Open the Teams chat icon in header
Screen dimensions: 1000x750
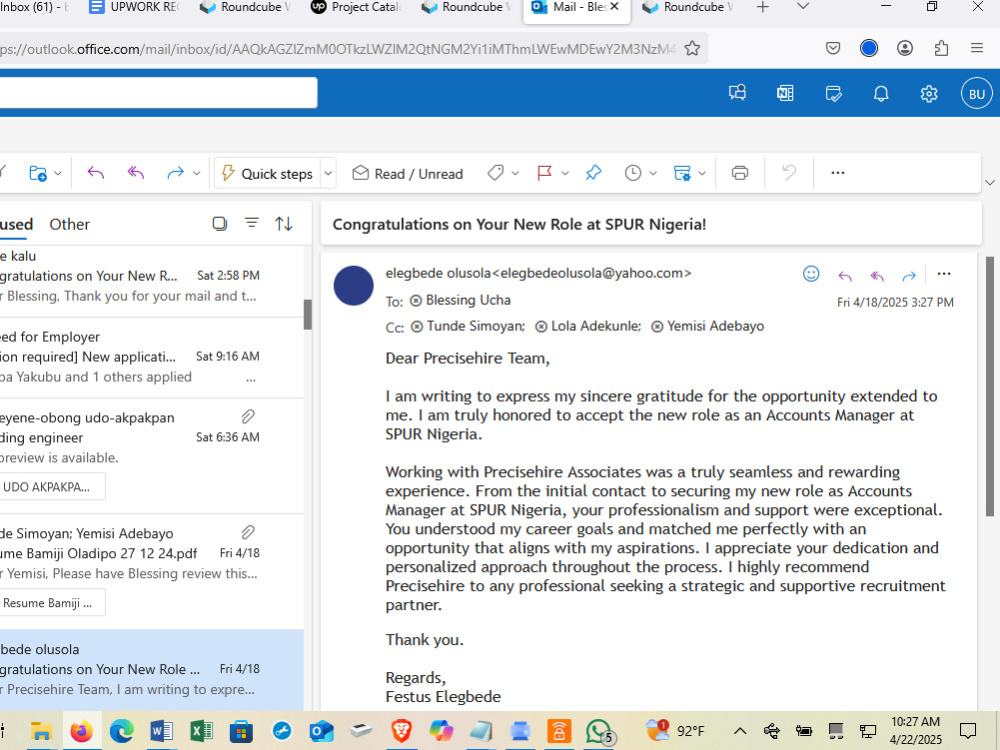click(737, 93)
